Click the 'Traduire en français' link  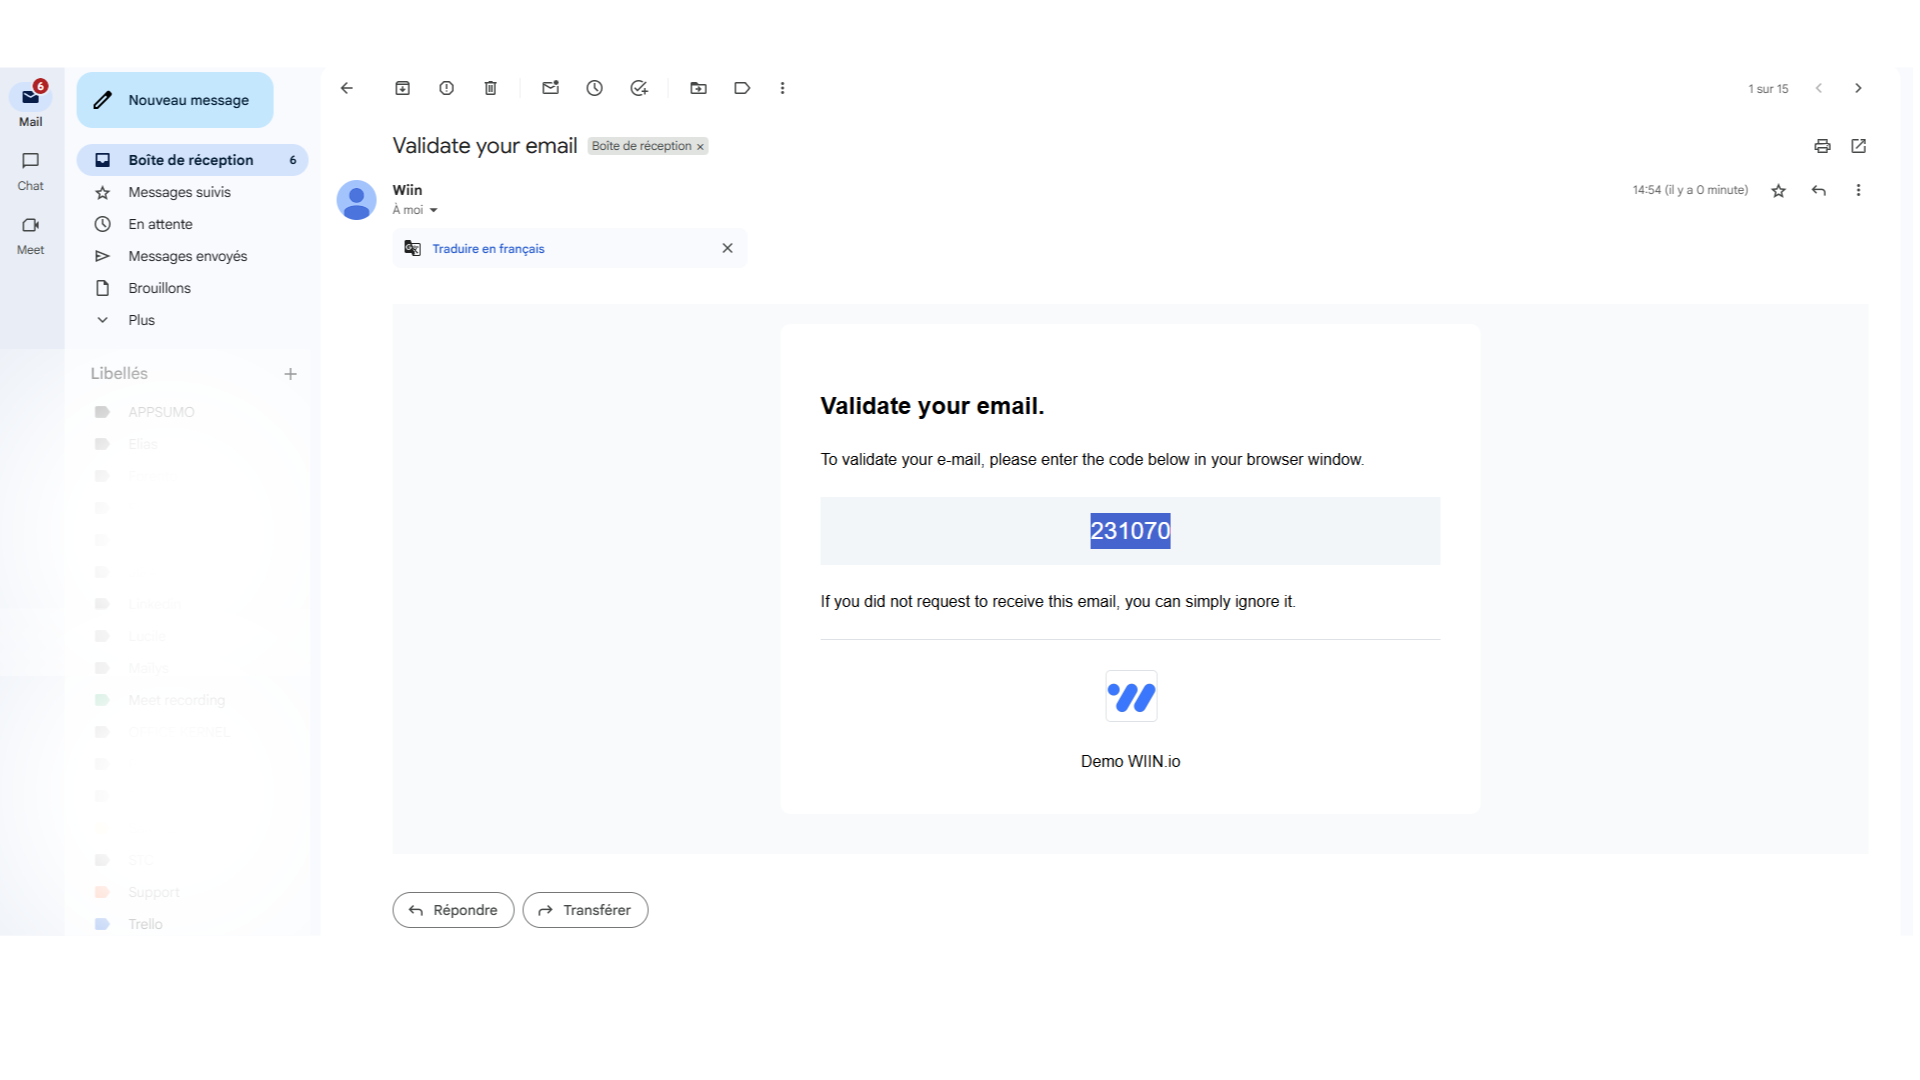pos(488,249)
